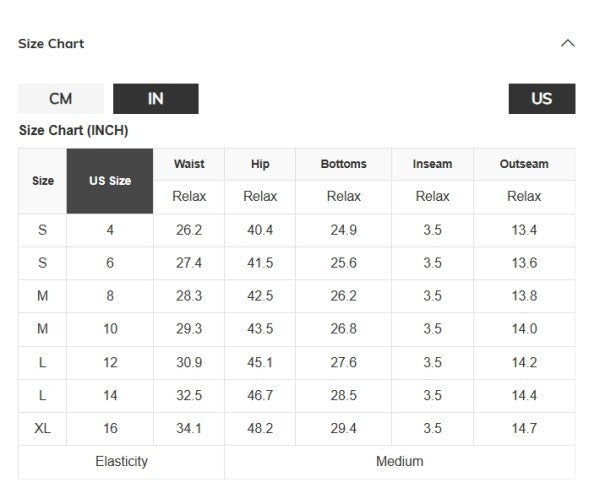Viewport: 600px width, 504px height.
Task: Click US size 16 cell
Action: 110,428
